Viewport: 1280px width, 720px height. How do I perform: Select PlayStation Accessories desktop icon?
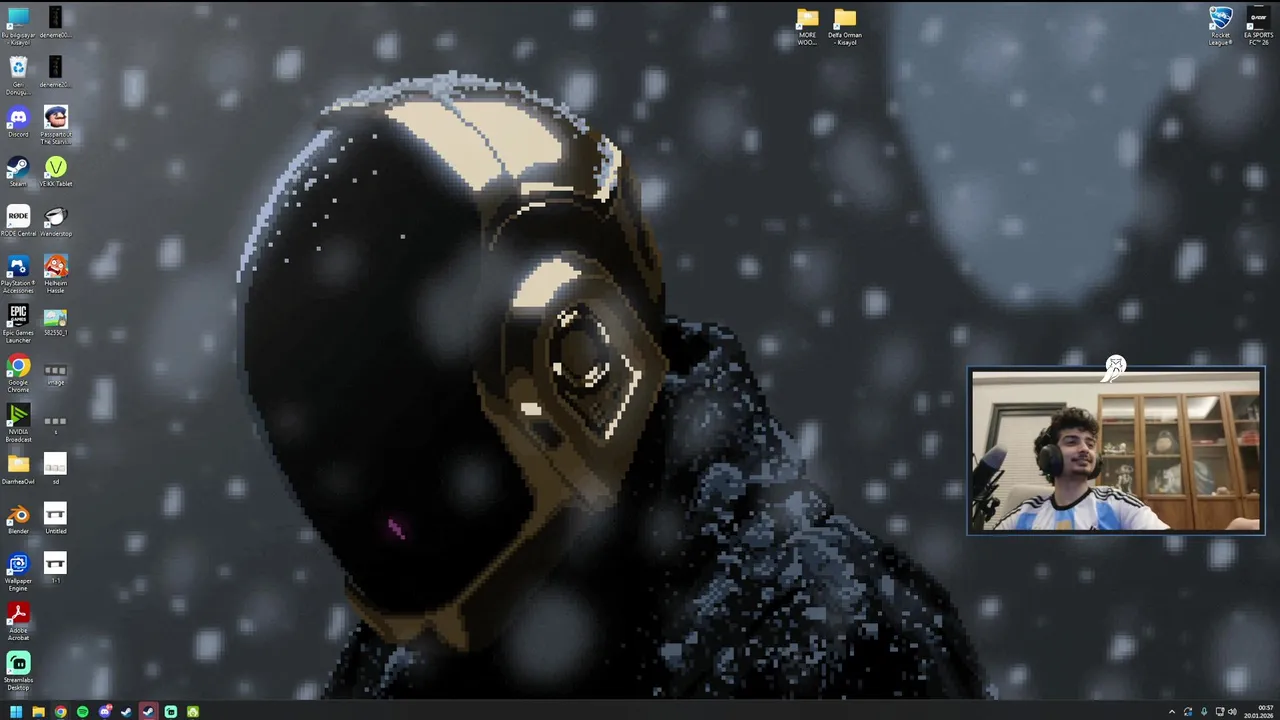[x=18, y=274]
